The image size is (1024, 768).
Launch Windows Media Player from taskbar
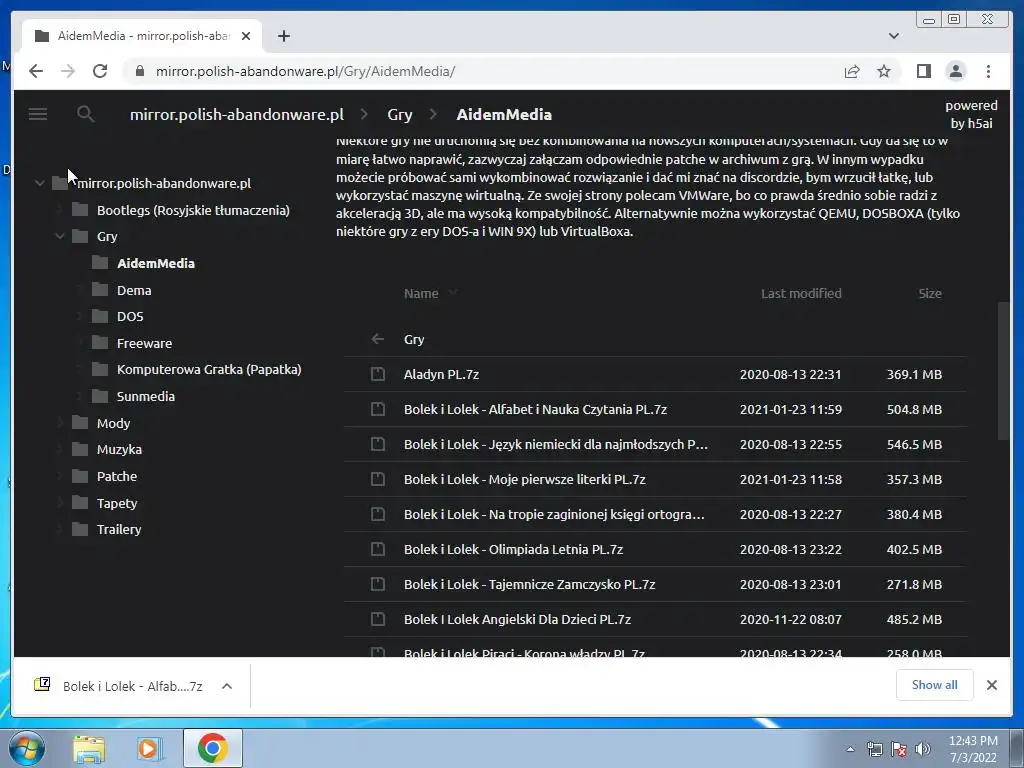[x=149, y=748]
